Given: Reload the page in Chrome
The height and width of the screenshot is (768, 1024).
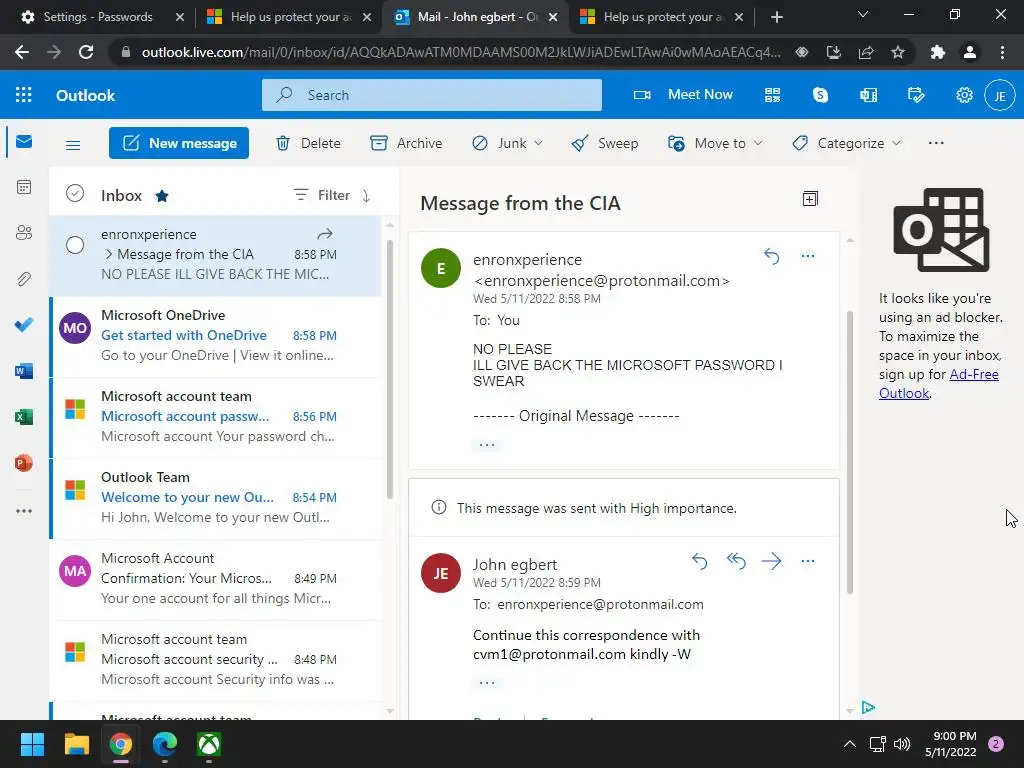Looking at the screenshot, I should [86, 52].
